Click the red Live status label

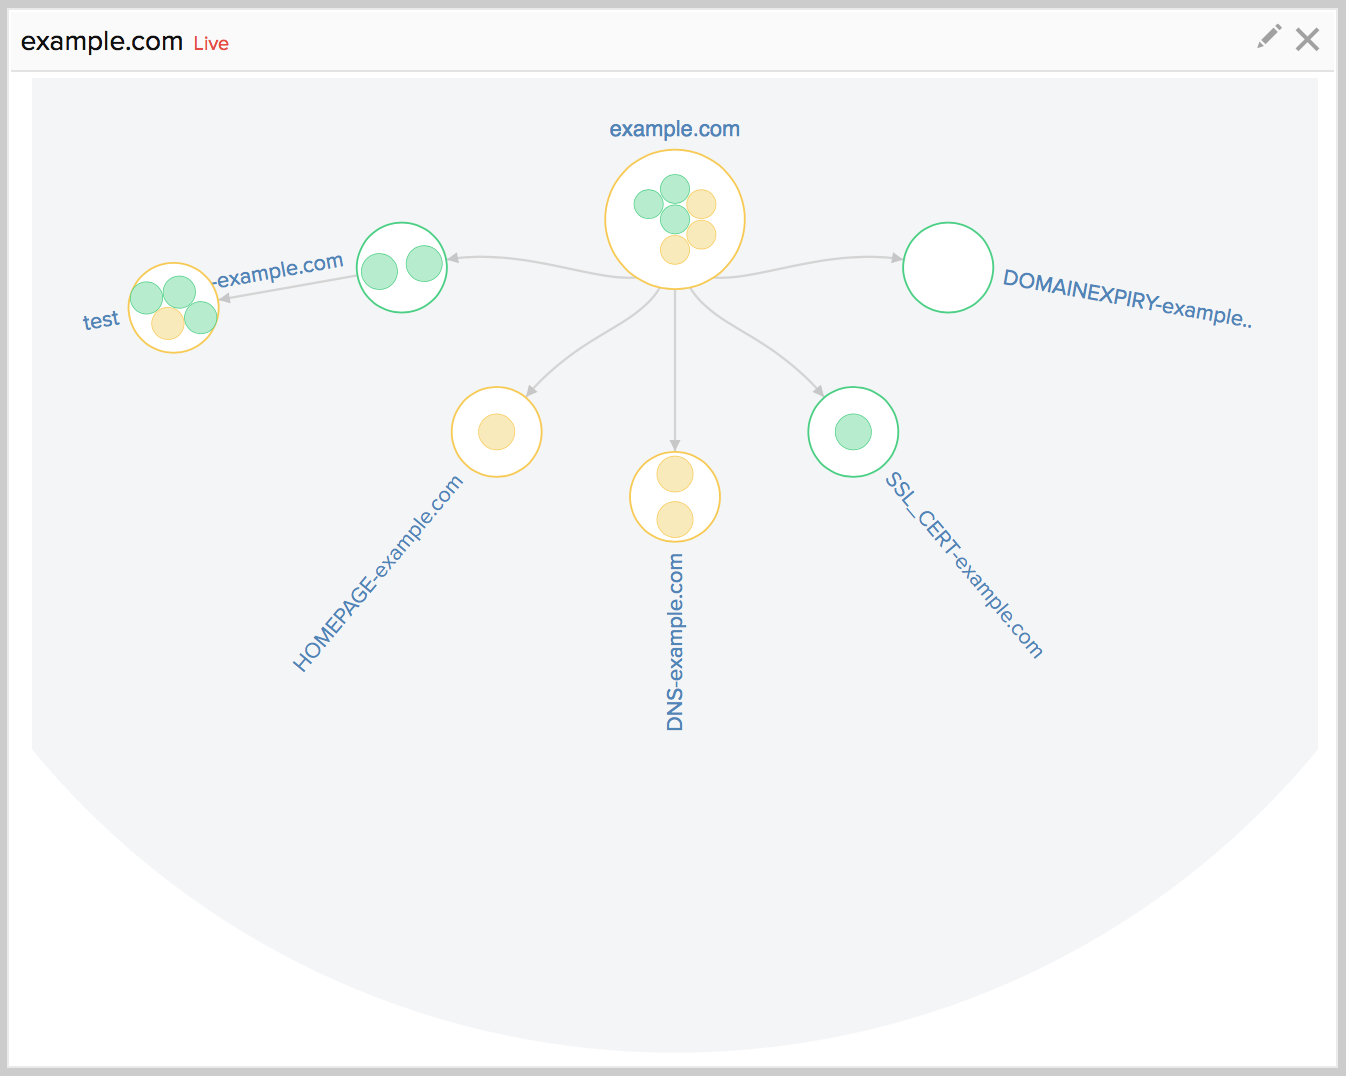(x=211, y=43)
